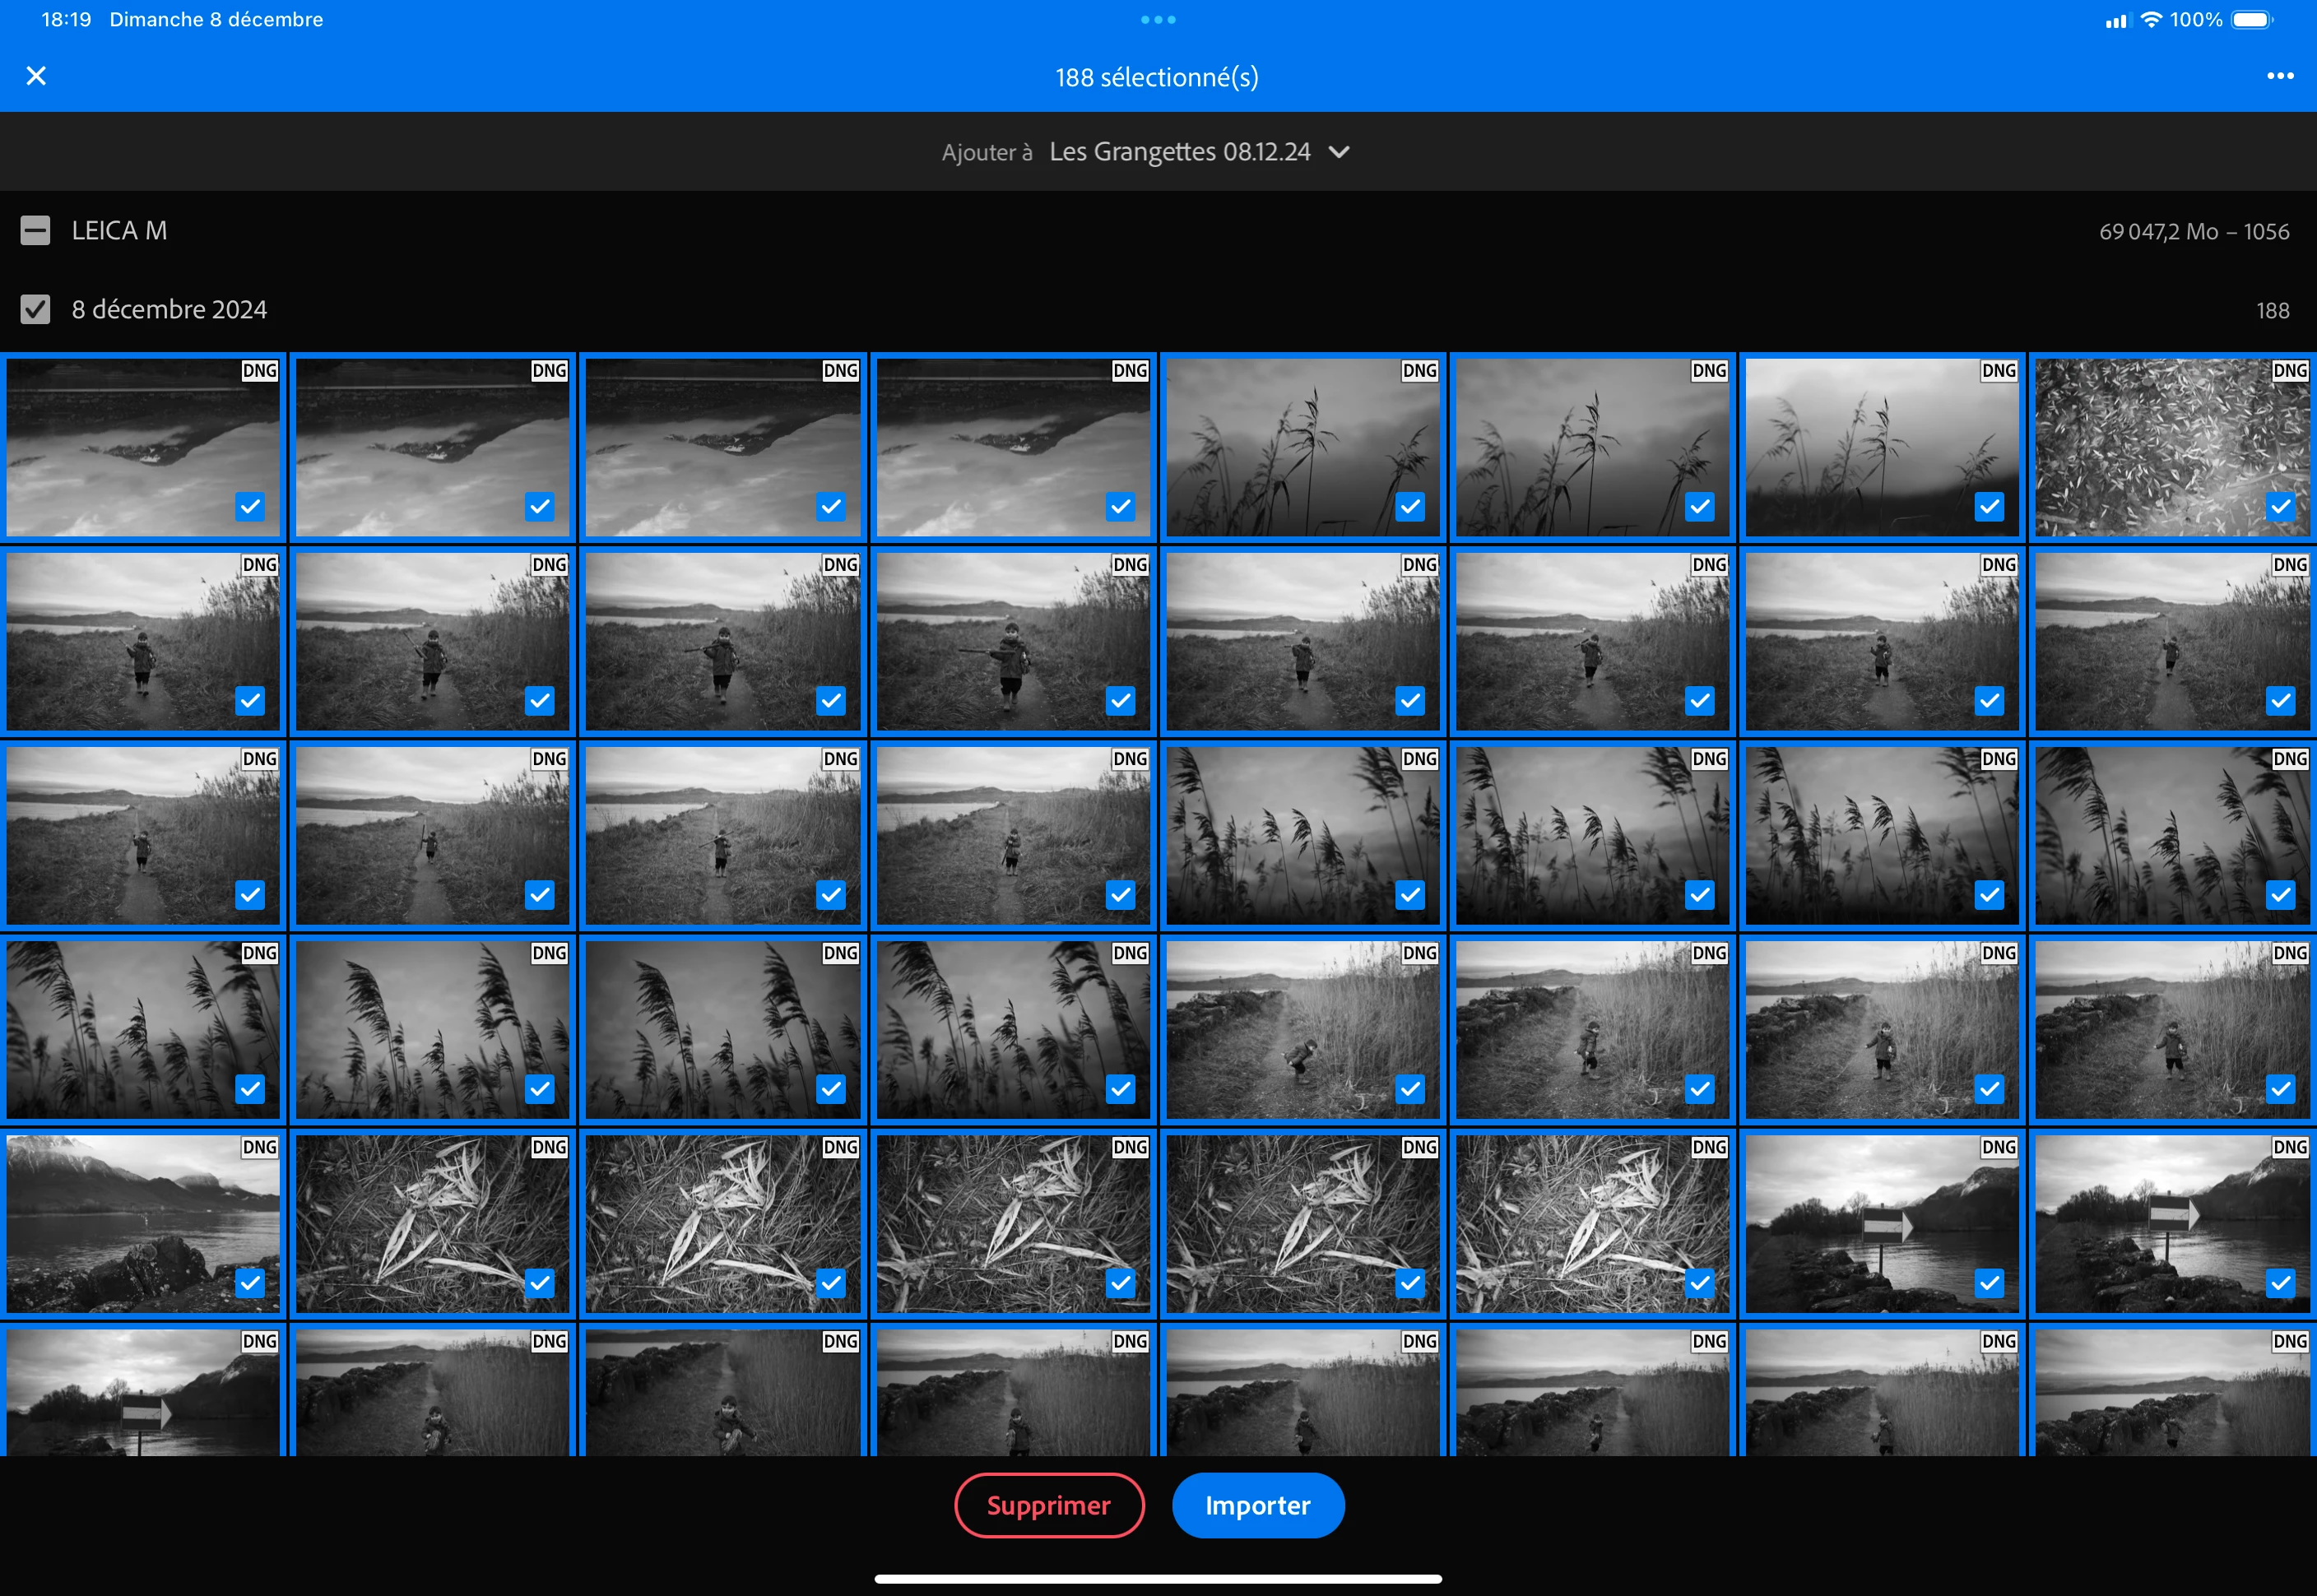
Task: Expand the album chevron next to Les Grangettes
Action: pyautogui.click(x=1339, y=152)
